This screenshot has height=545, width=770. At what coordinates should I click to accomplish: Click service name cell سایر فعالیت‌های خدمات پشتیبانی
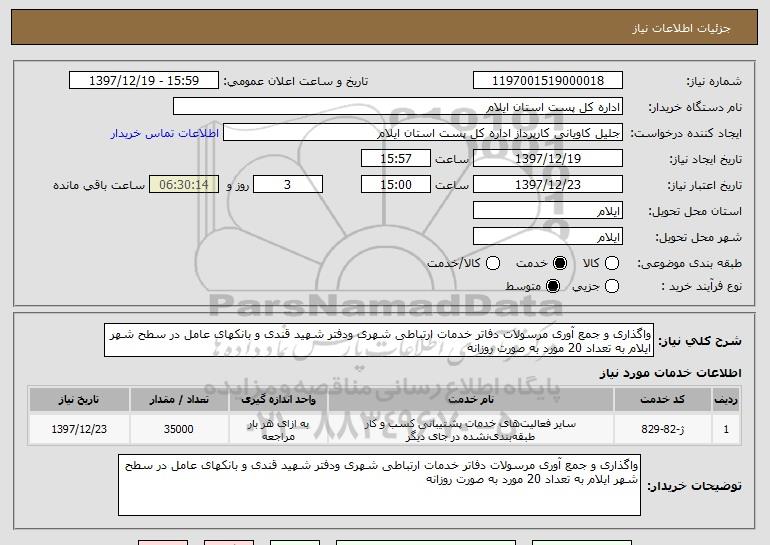(x=471, y=430)
